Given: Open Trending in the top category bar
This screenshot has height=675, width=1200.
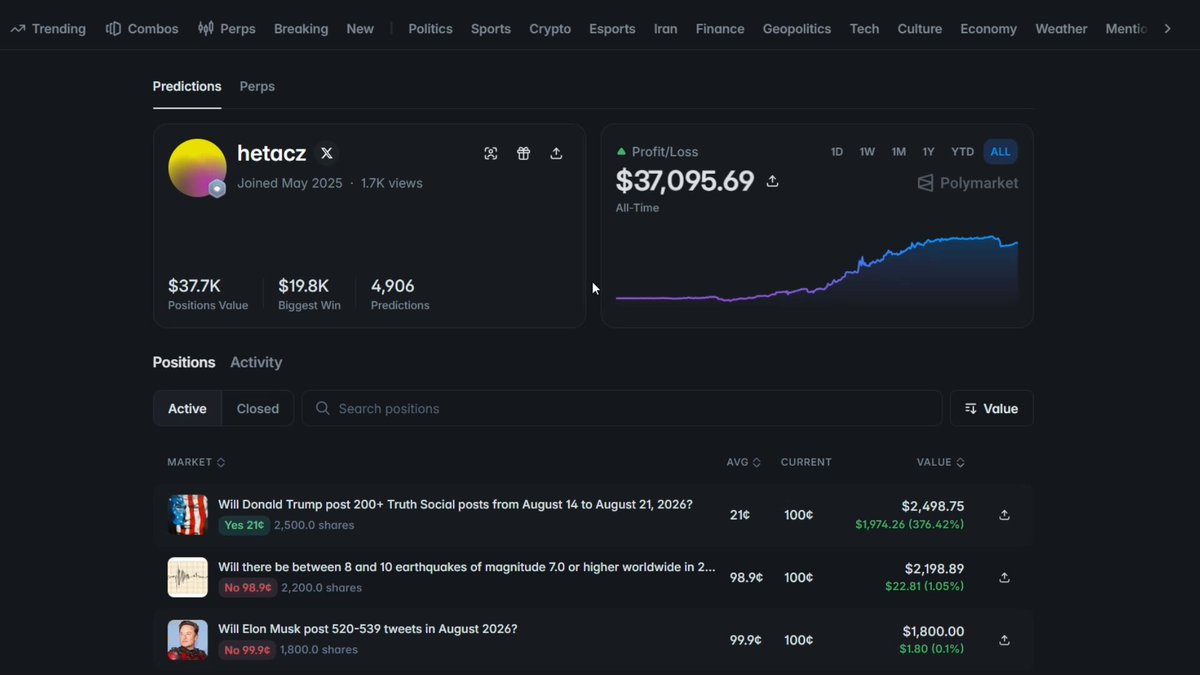Looking at the screenshot, I should tap(48, 29).
